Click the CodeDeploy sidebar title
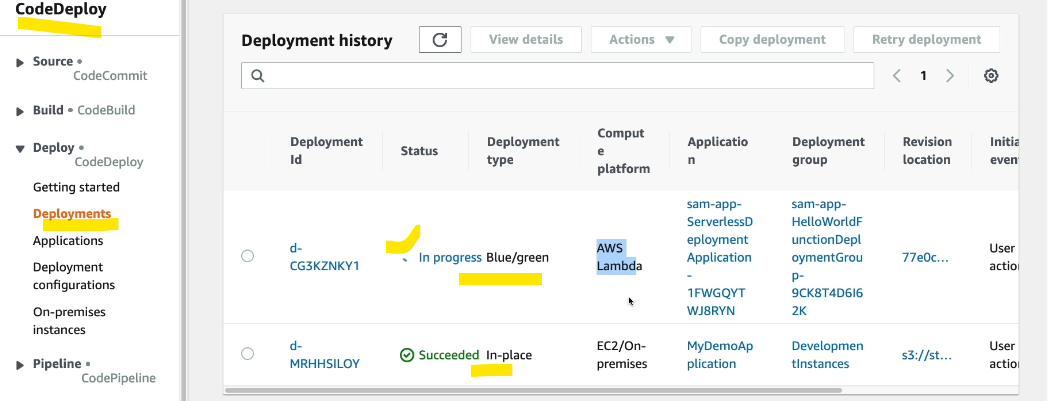This screenshot has height=401, width=1058. coord(61,9)
